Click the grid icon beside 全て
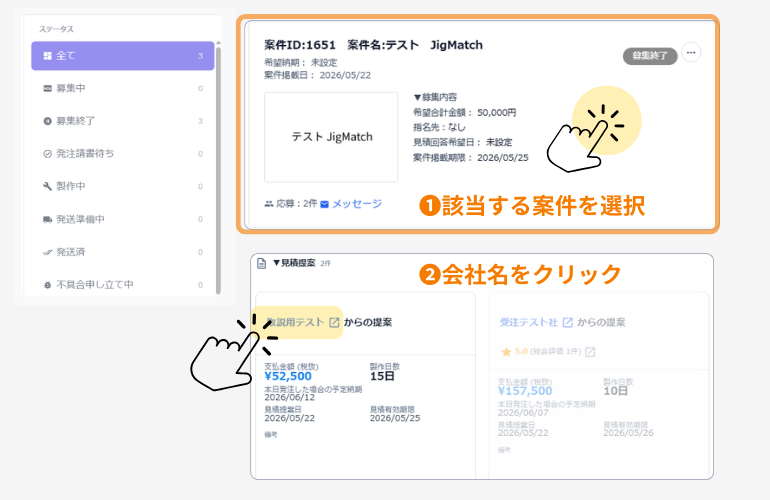The height and width of the screenshot is (500, 770). tap(47, 56)
